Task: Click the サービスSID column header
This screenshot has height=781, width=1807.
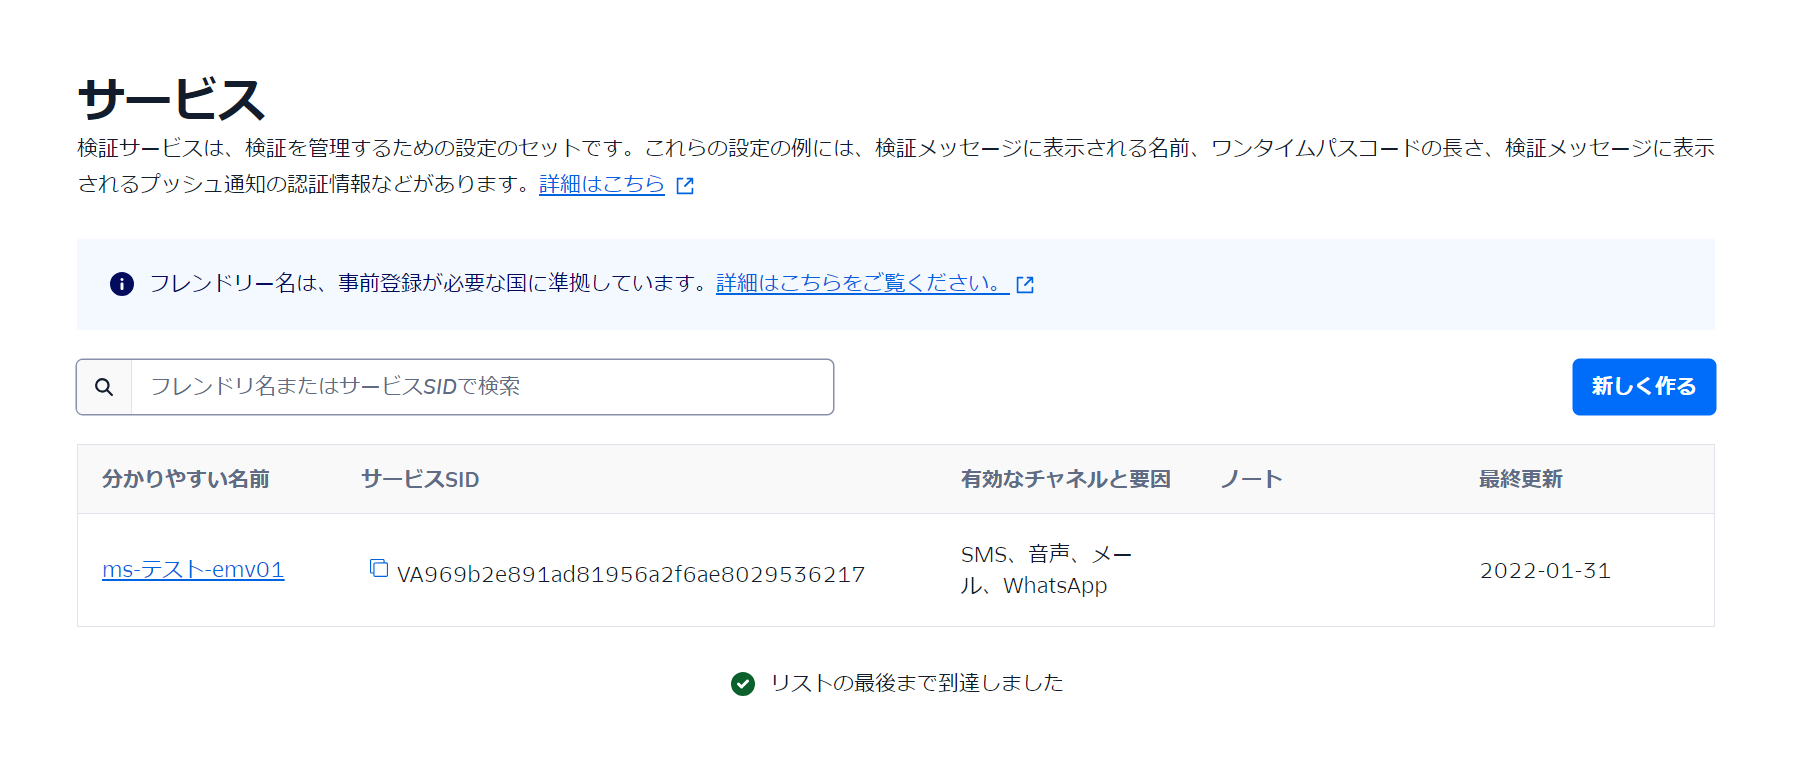Action: click(x=419, y=479)
